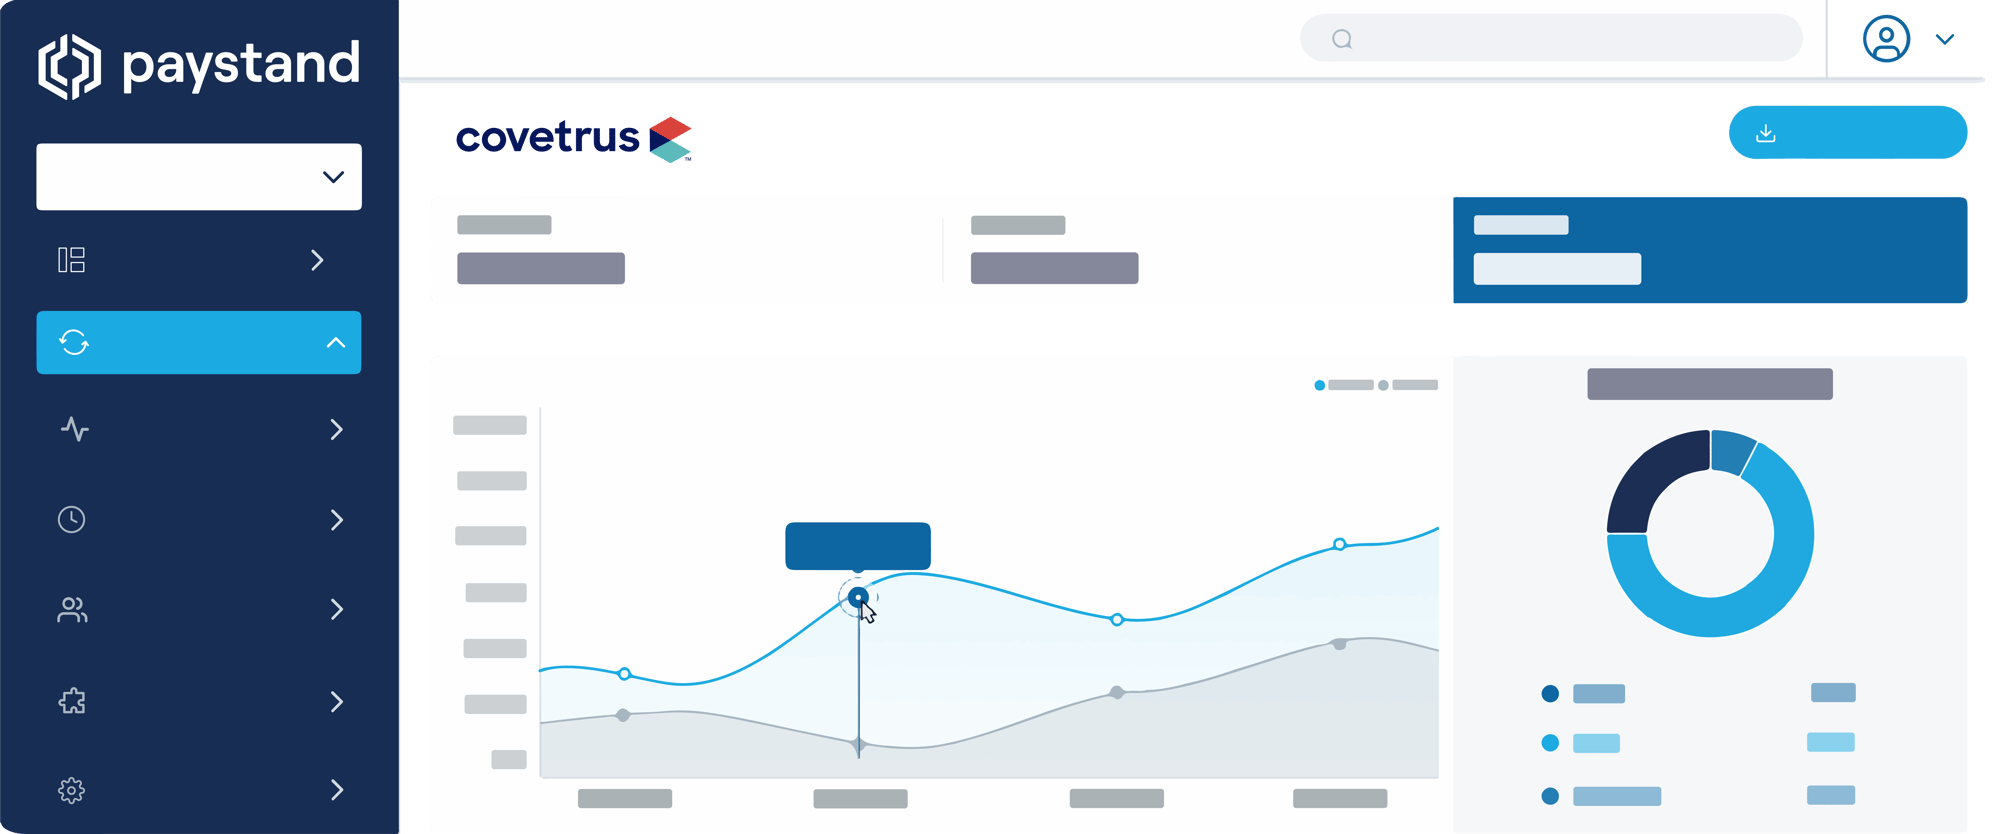The height and width of the screenshot is (834, 2000).
Task: Click the first blue line data point
Action: coord(624,674)
